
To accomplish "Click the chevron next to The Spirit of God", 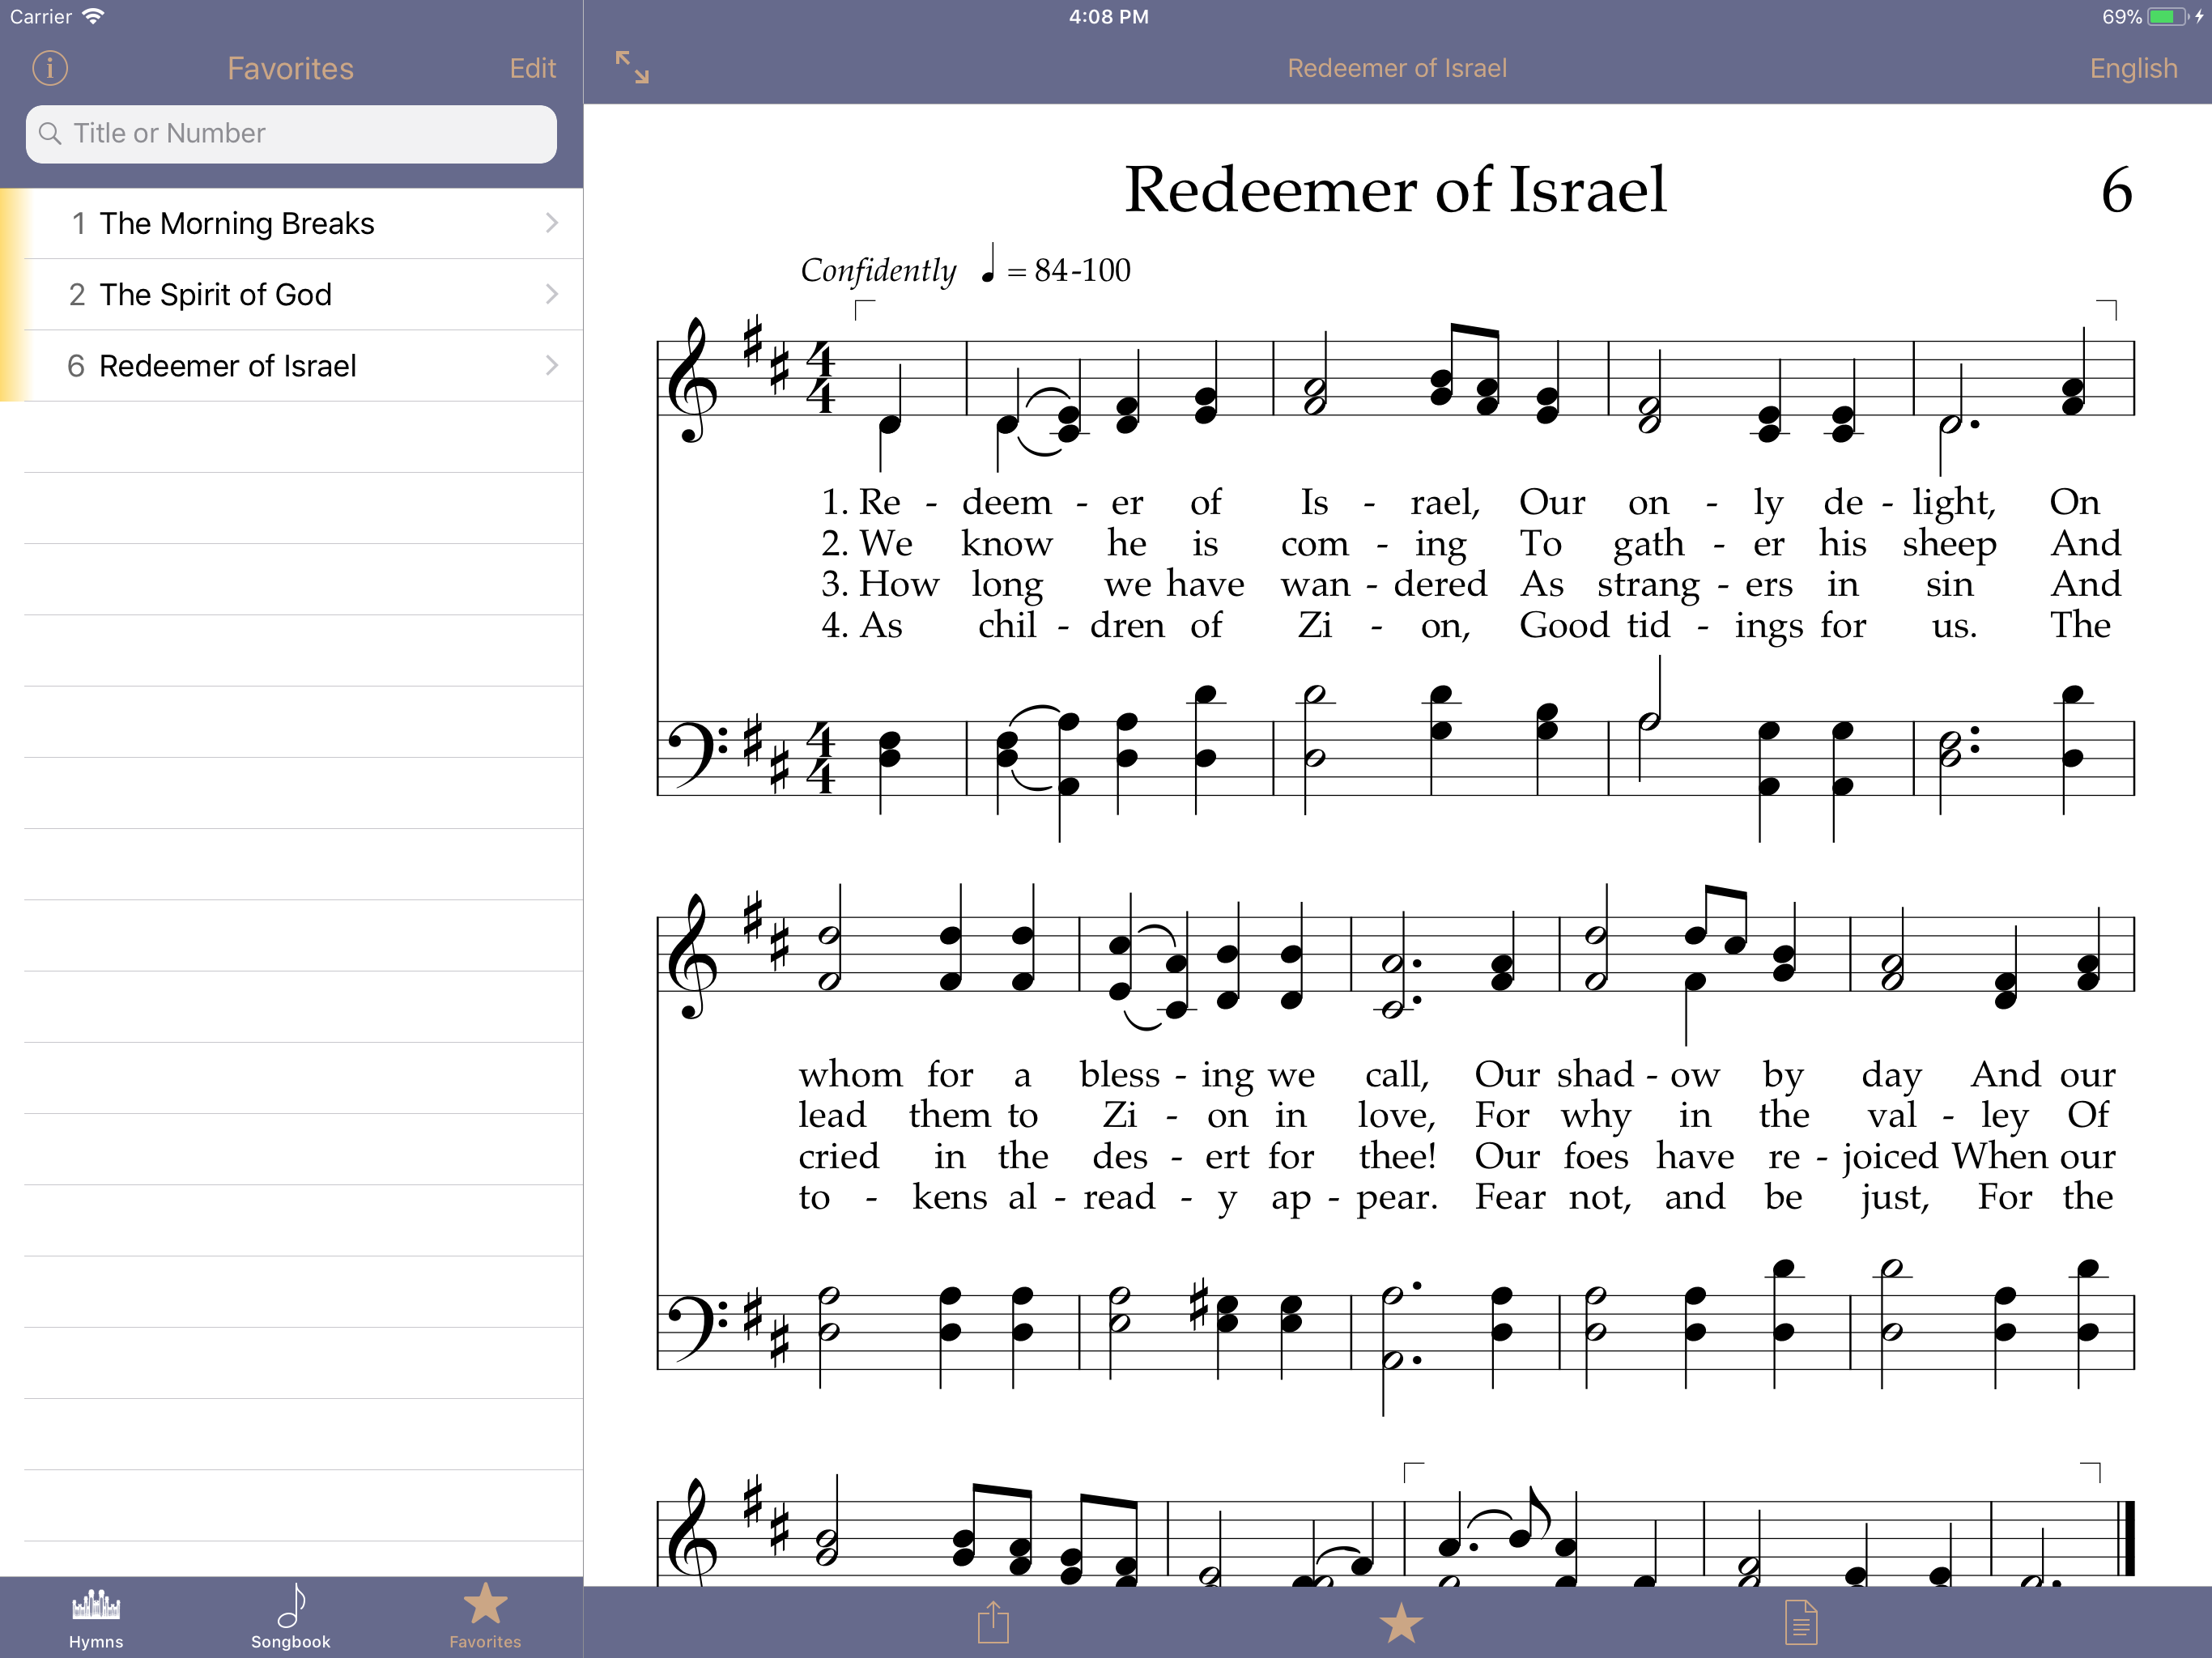I will [551, 294].
